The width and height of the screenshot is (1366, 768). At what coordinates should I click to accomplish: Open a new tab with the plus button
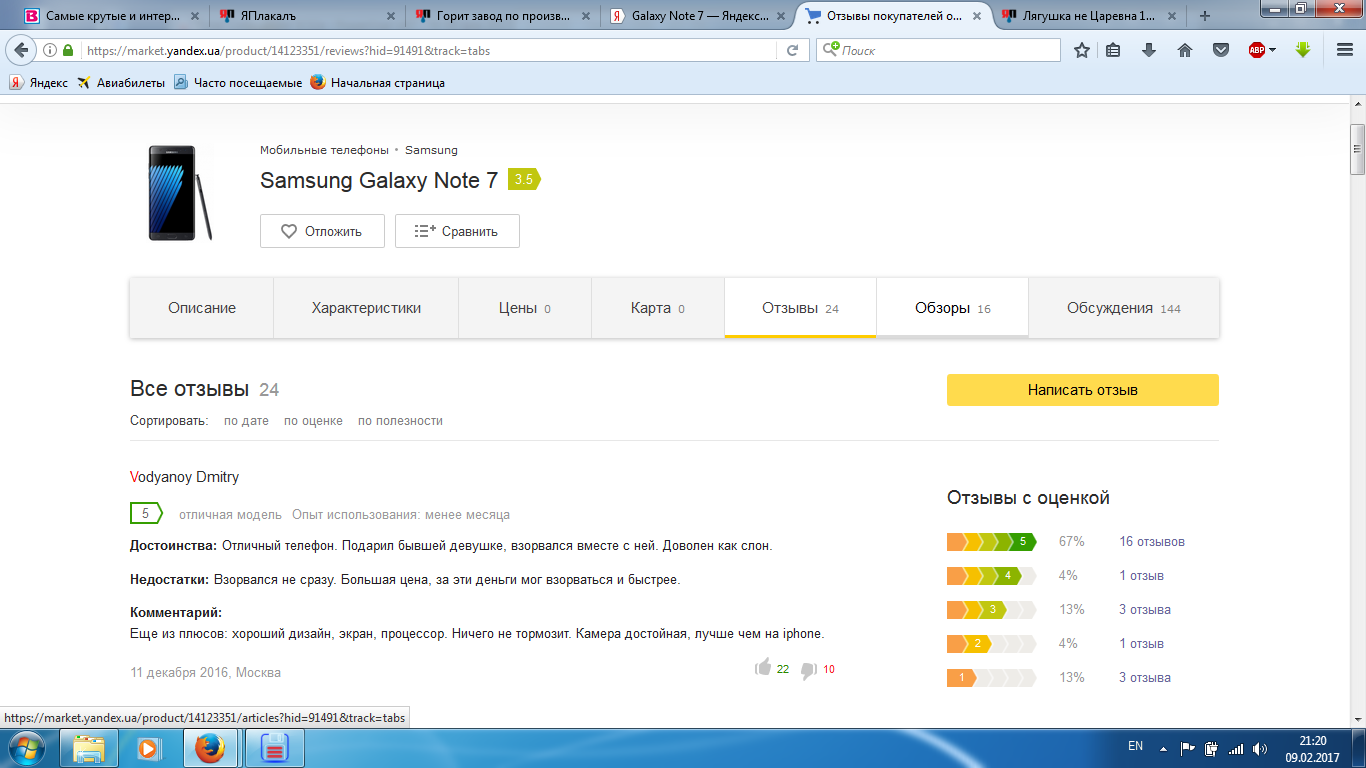1204,16
